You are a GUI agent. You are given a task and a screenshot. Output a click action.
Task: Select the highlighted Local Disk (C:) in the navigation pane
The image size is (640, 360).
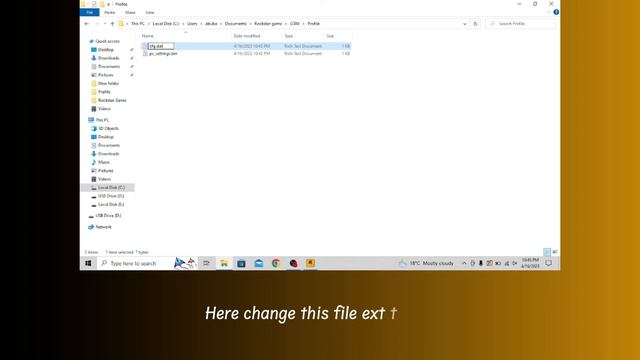click(108, 188)
